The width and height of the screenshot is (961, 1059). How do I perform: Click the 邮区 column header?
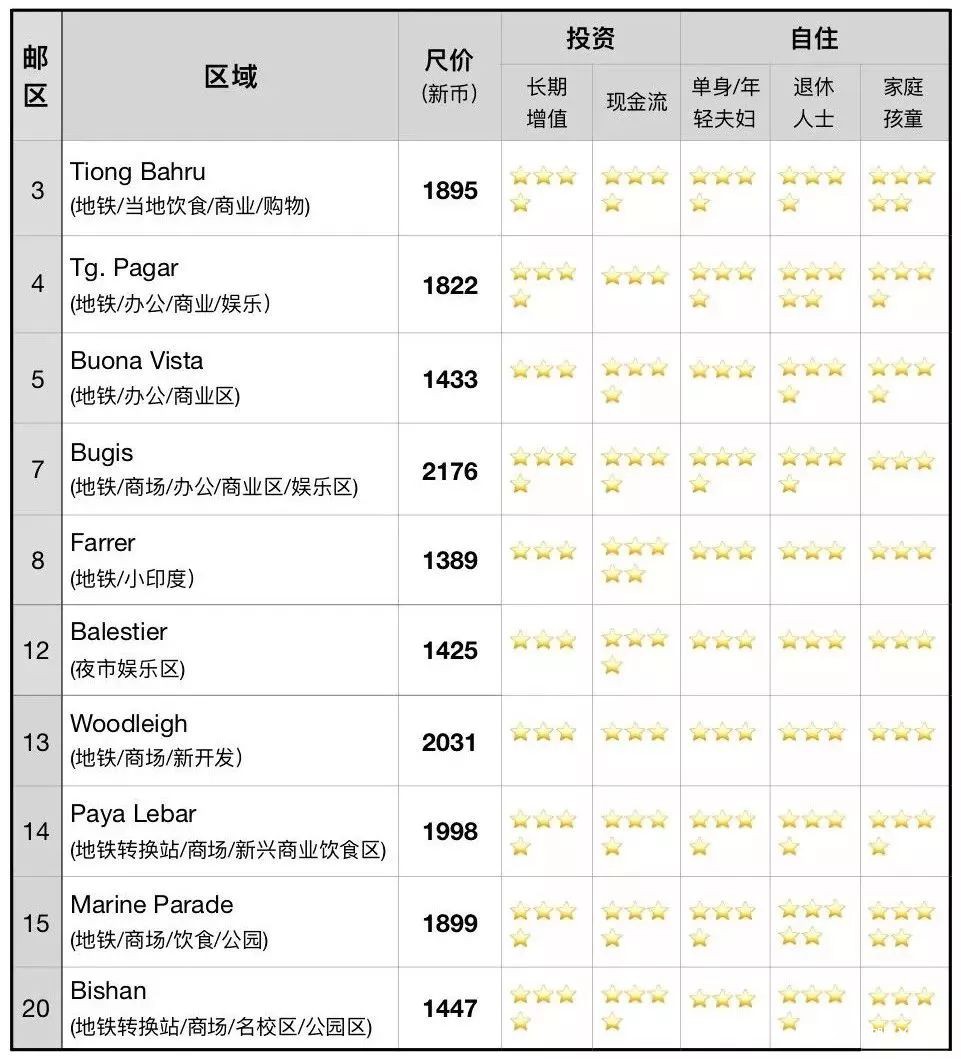click(x=36, y=77)
